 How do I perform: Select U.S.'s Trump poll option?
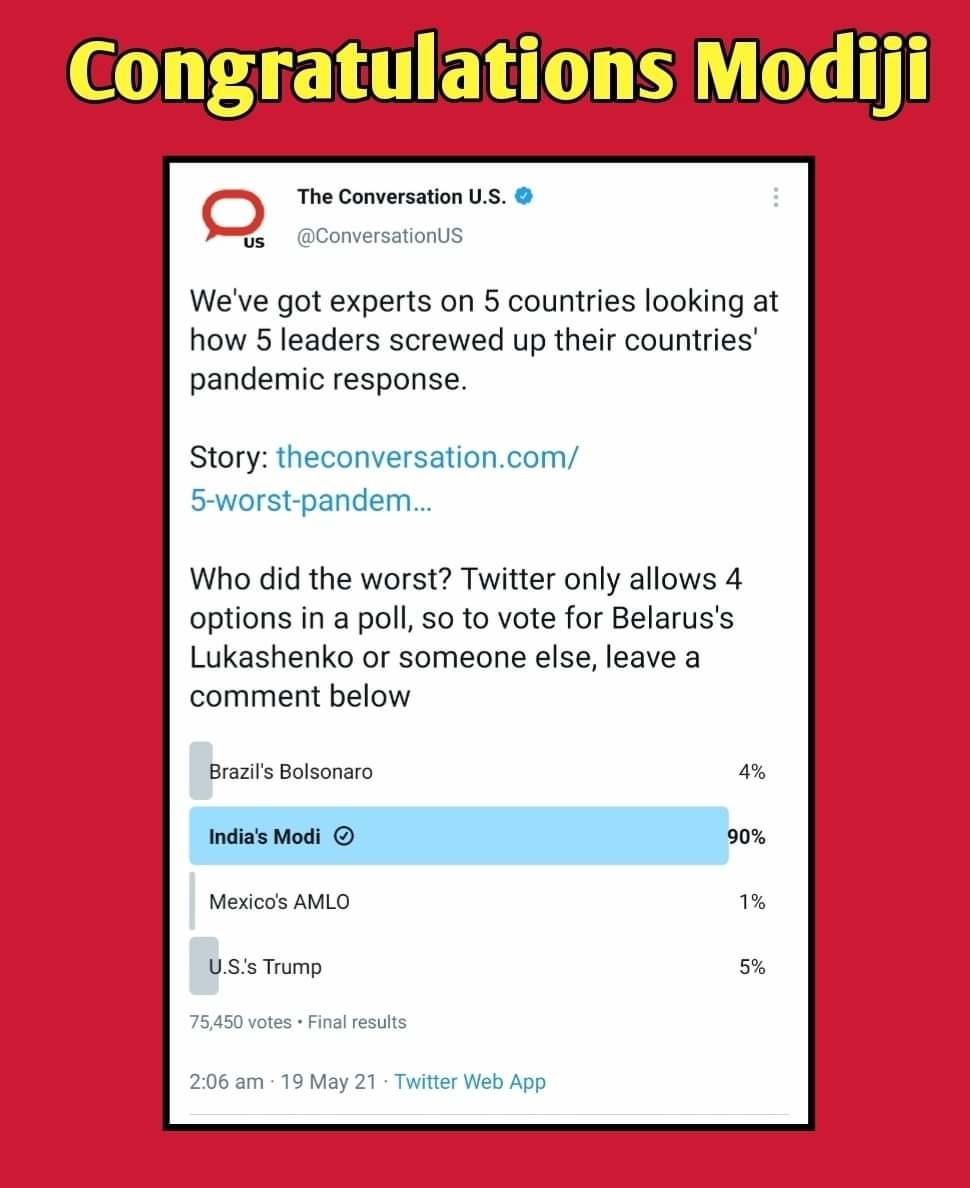pos(477,967)
